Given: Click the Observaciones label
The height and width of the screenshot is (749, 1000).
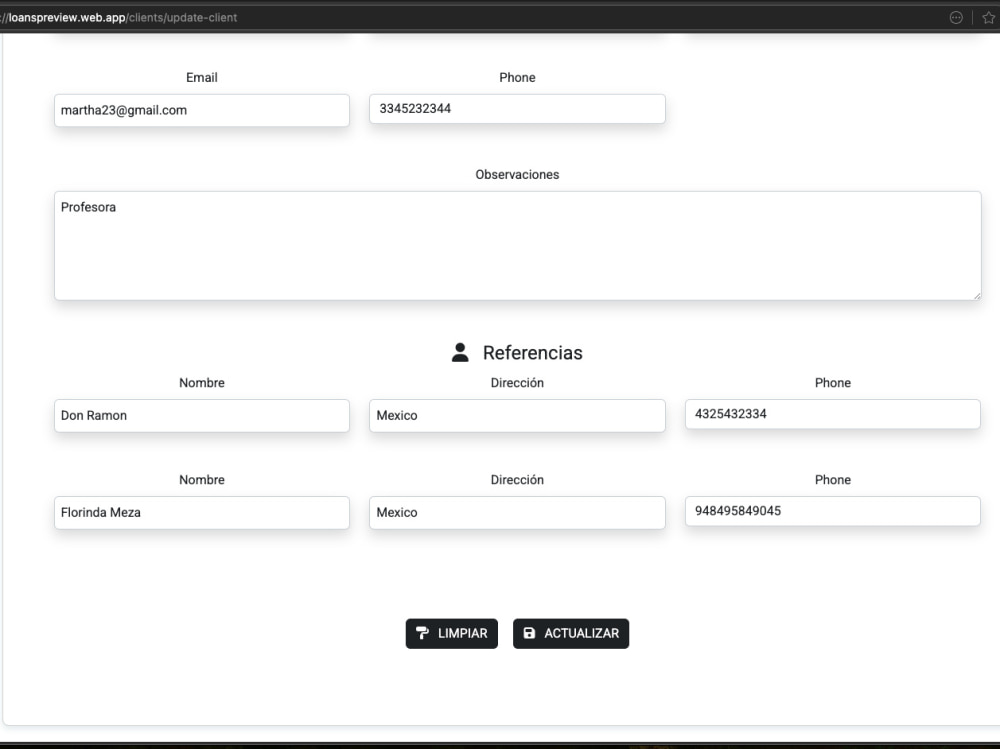Looking at the screenshot, I should [x=517, y=175].
